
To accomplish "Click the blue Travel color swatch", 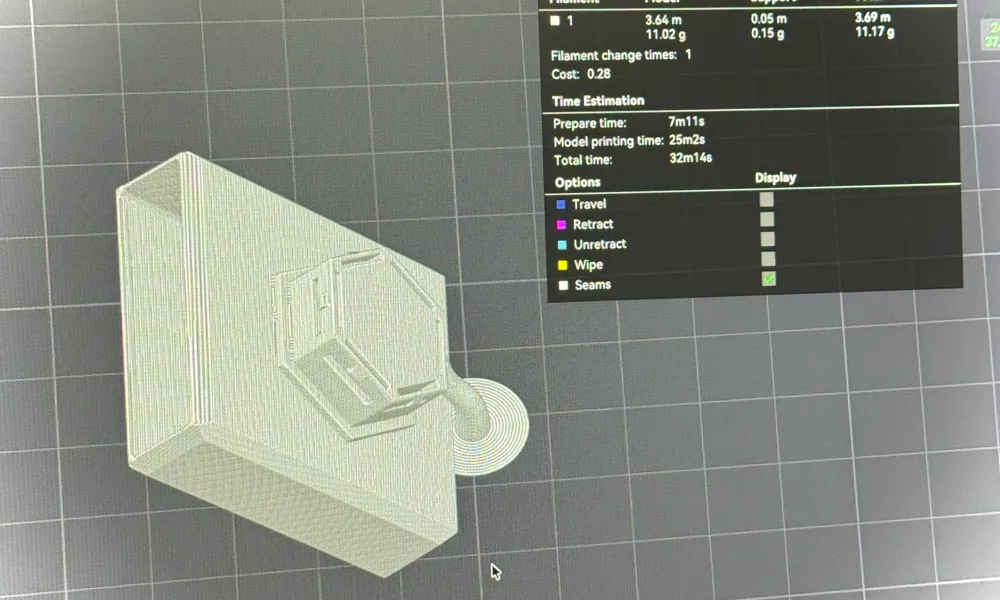I will (561, 205).
